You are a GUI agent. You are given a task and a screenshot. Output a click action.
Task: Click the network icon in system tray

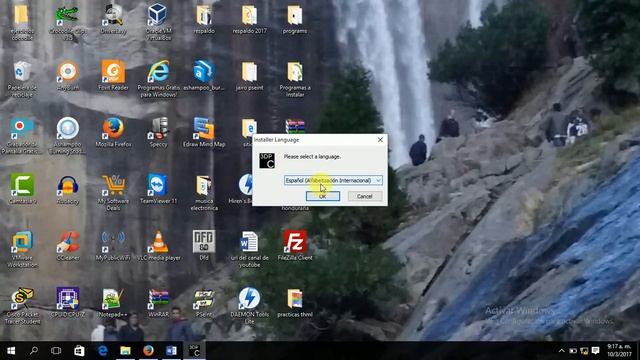584,351
